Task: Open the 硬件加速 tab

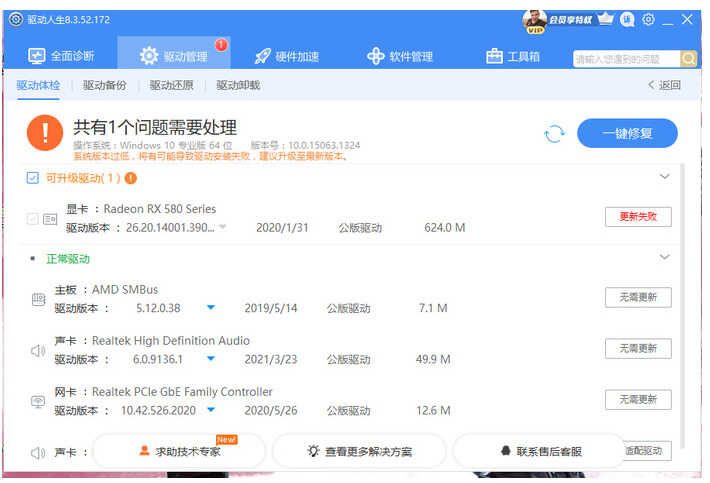Action: (x=287, y=57)
